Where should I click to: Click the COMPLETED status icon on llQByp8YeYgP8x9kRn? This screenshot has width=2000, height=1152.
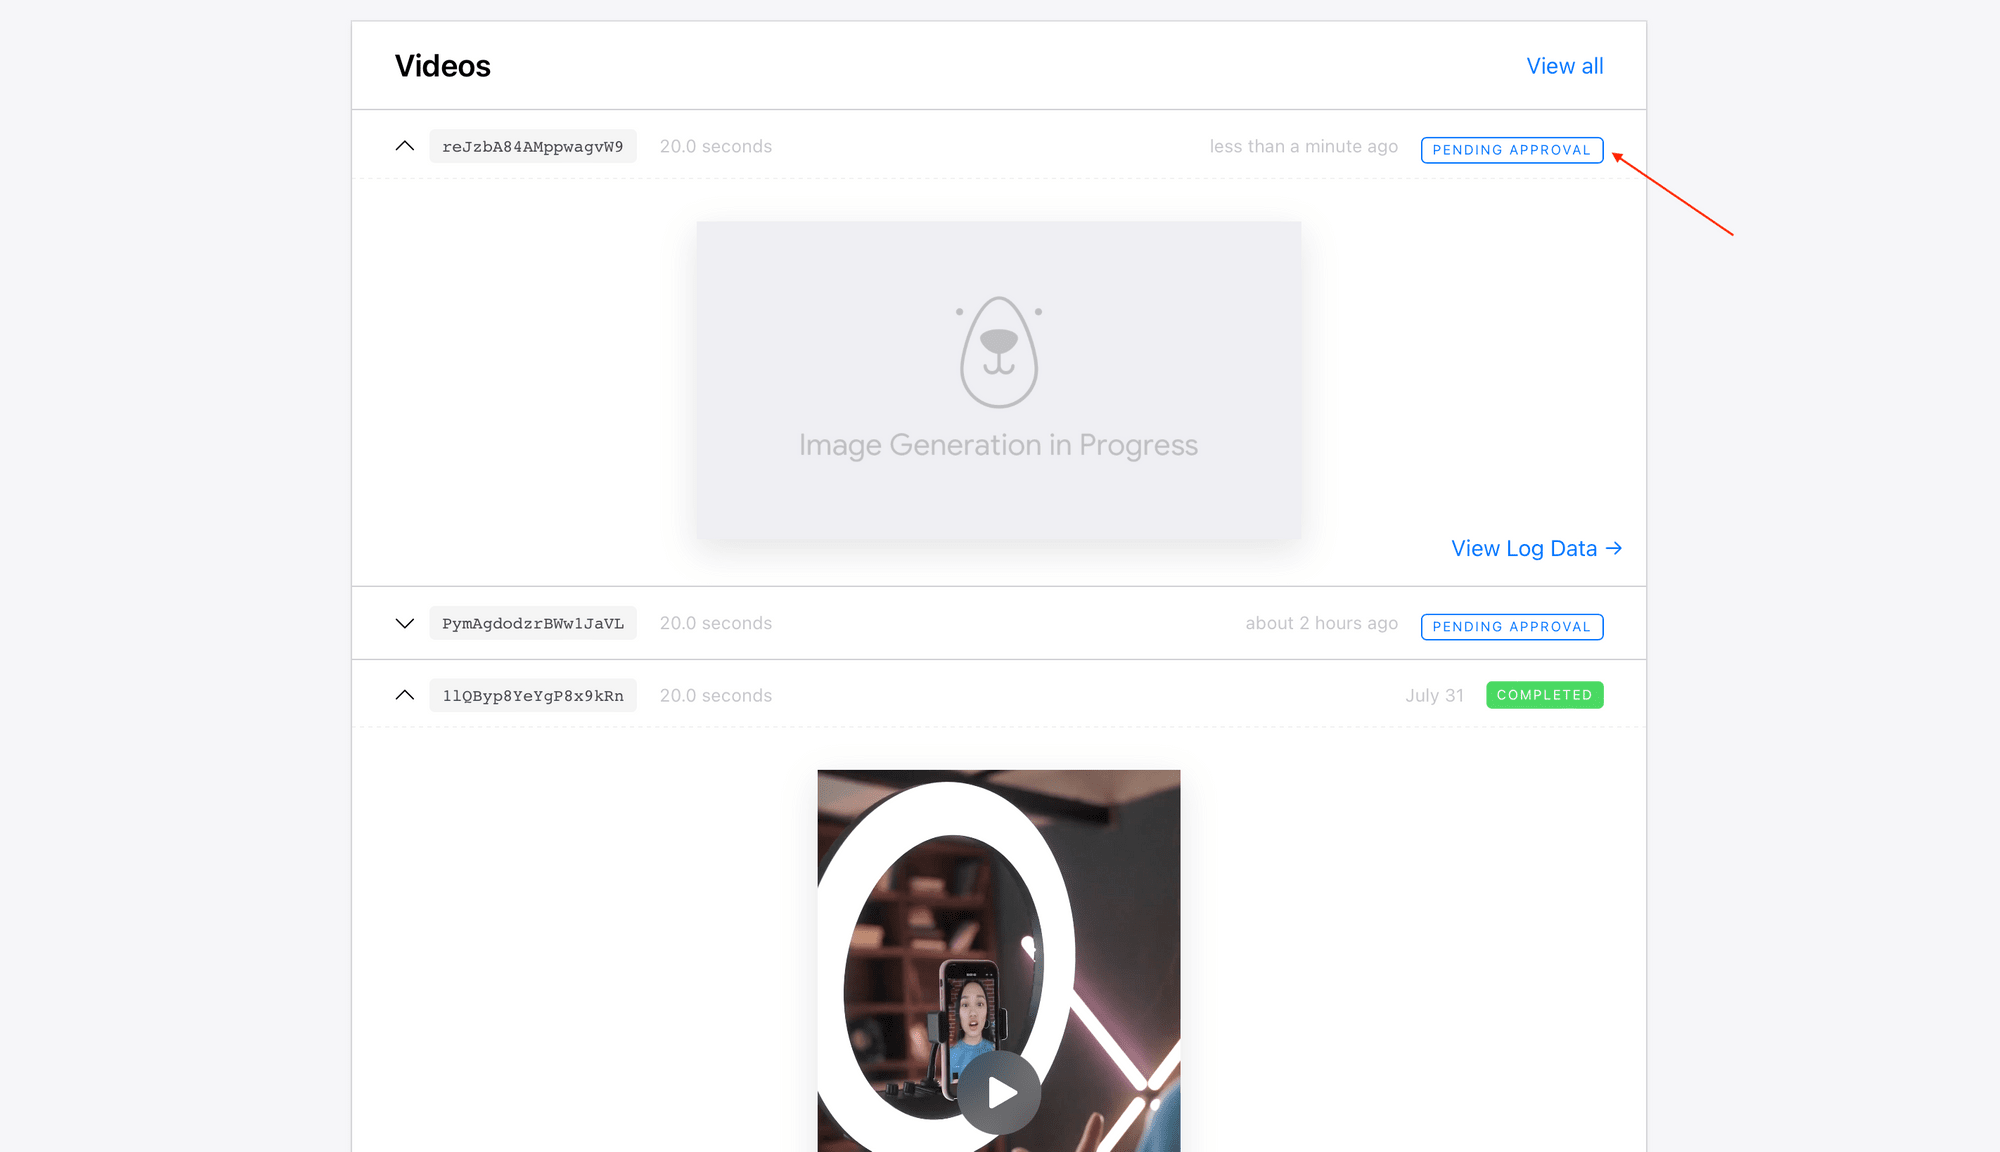[x=1543, y=693]
